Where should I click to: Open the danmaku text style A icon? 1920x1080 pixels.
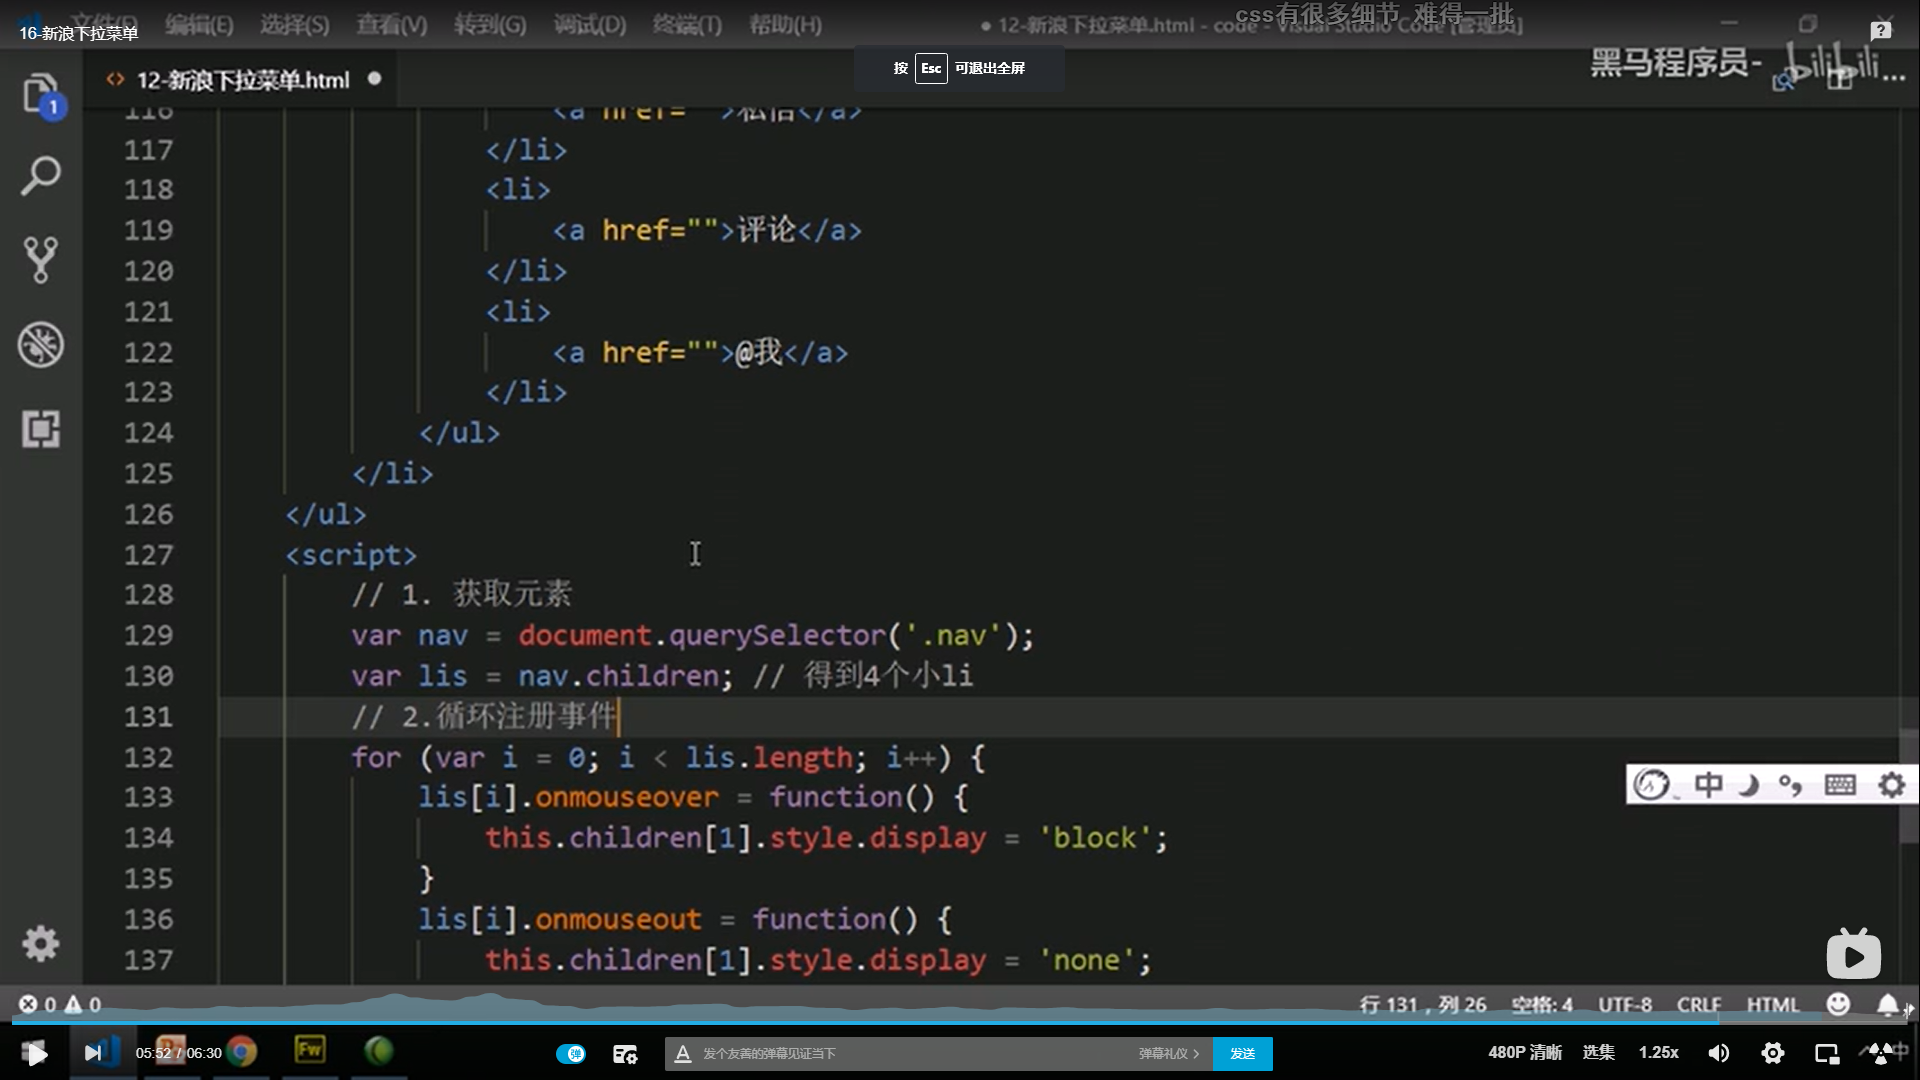tap(683, 1053)
